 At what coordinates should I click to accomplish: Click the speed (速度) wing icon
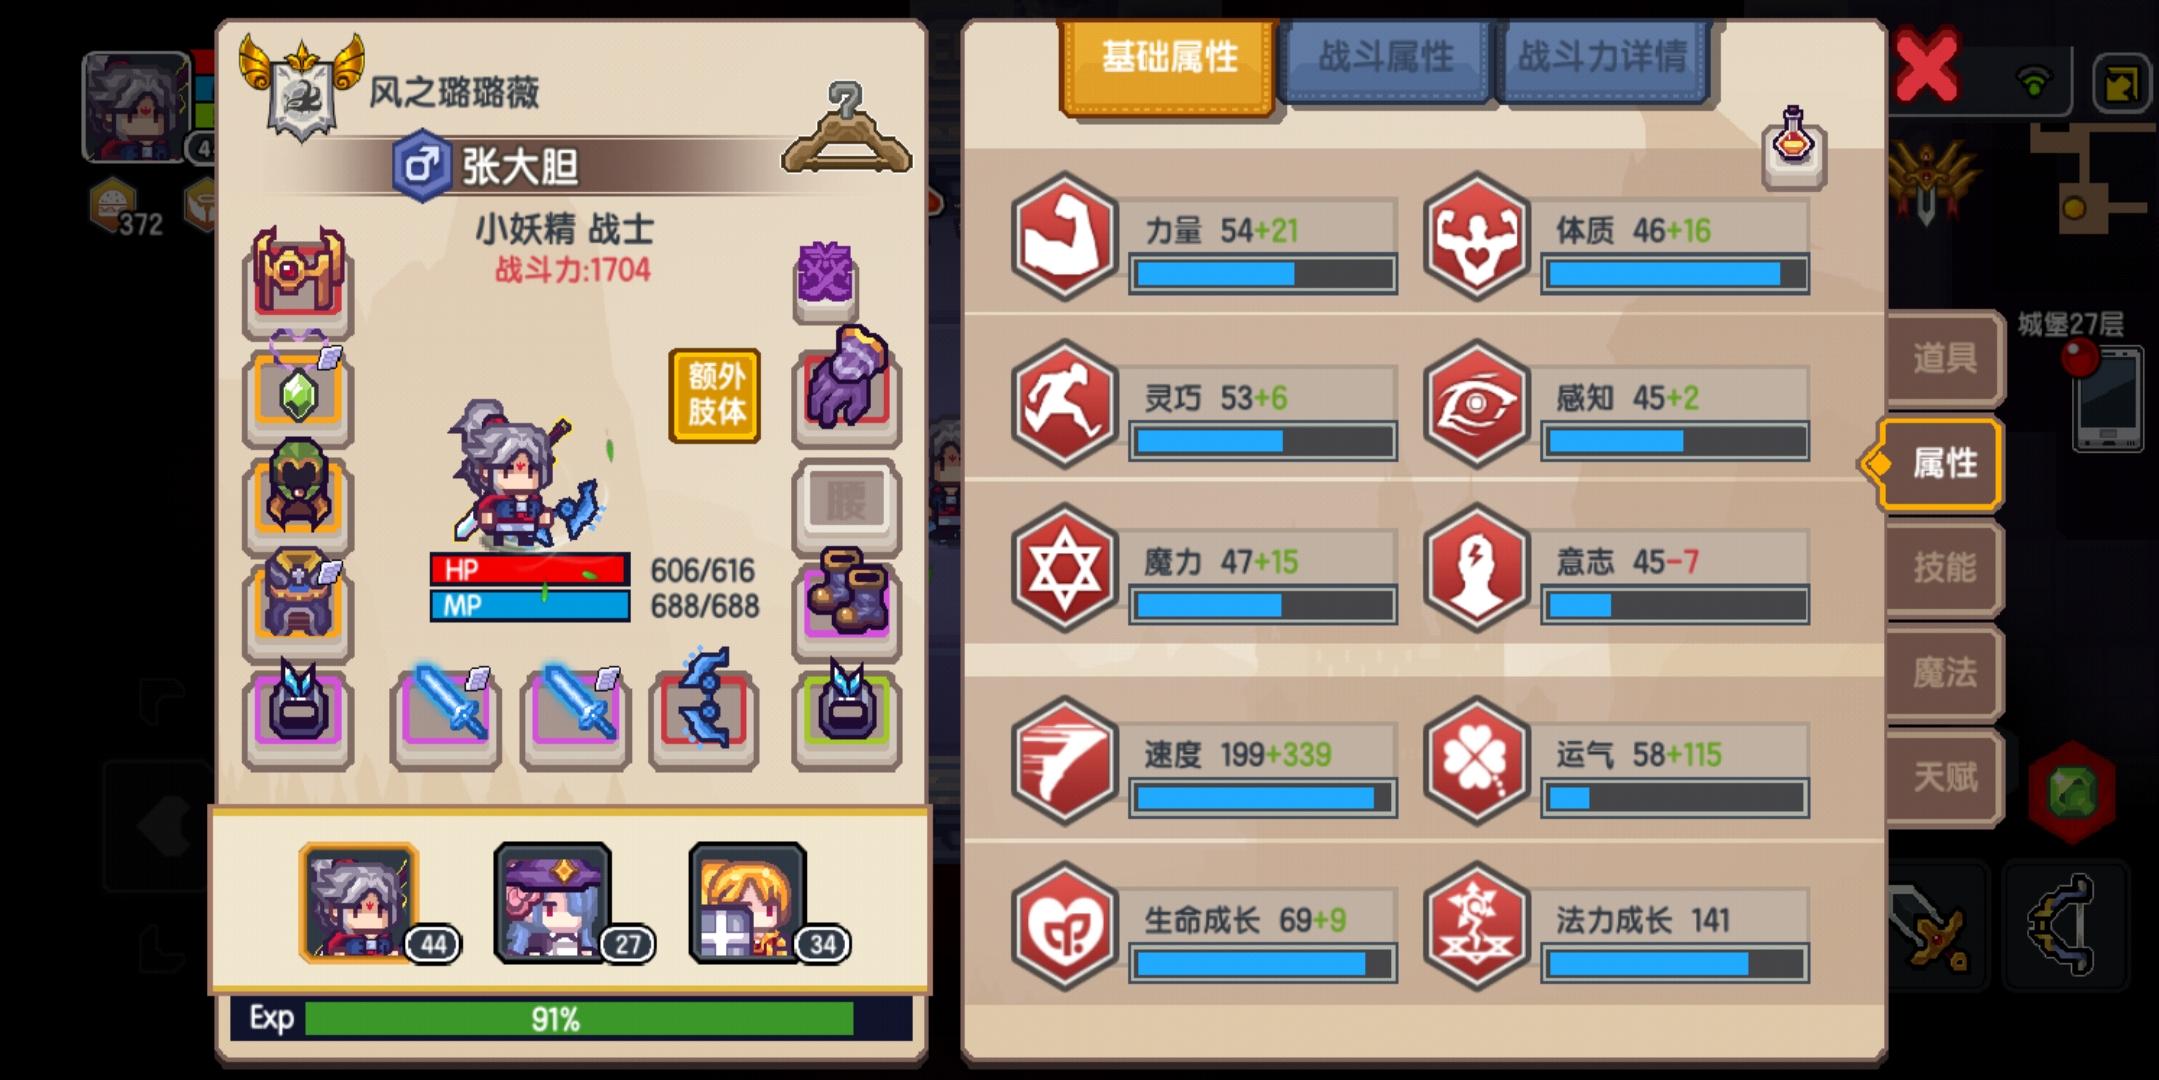pos(1064,760)
